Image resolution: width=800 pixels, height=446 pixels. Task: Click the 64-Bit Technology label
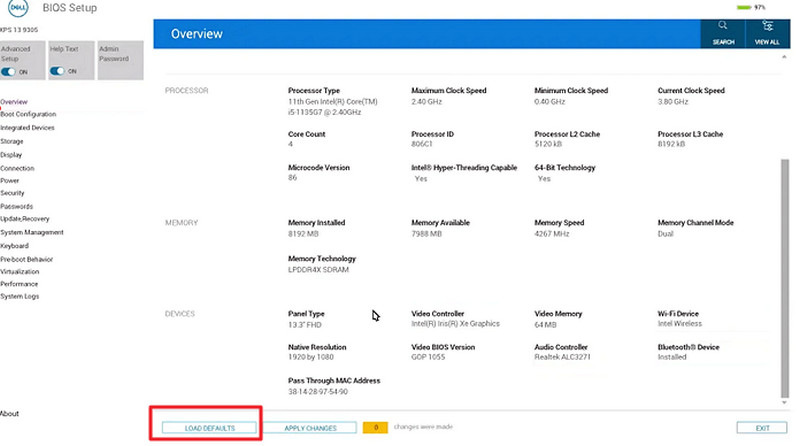tap(565, 167)
